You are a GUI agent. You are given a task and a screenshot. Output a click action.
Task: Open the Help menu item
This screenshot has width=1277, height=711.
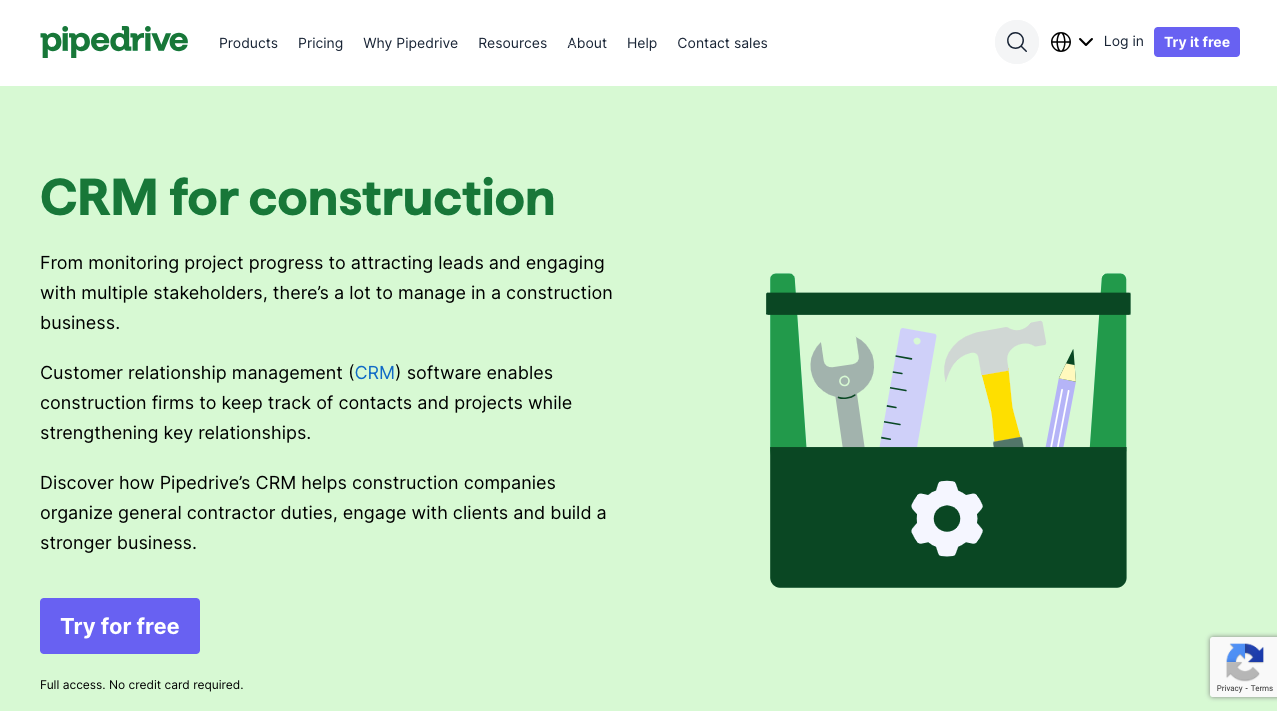(642, 43)
